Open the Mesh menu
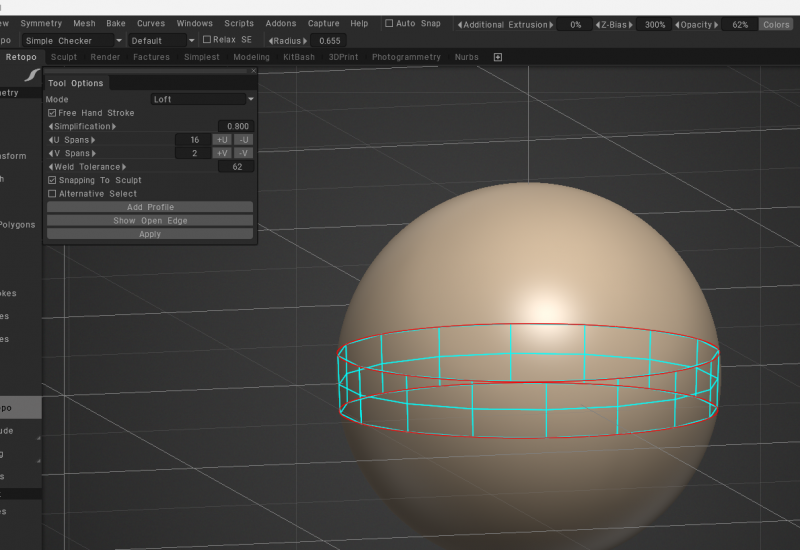800x550 pixels. tap(84, 23)
